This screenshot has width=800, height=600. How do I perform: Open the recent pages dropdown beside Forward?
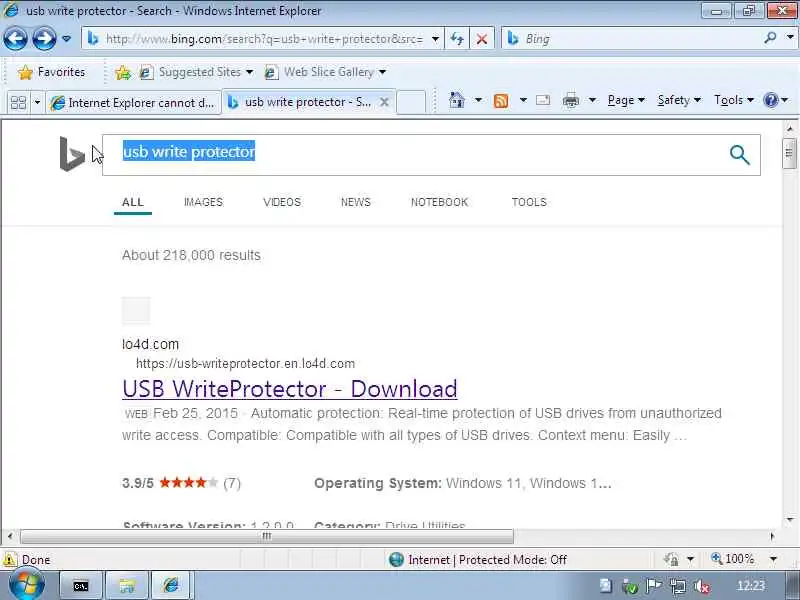pos(66,39)
